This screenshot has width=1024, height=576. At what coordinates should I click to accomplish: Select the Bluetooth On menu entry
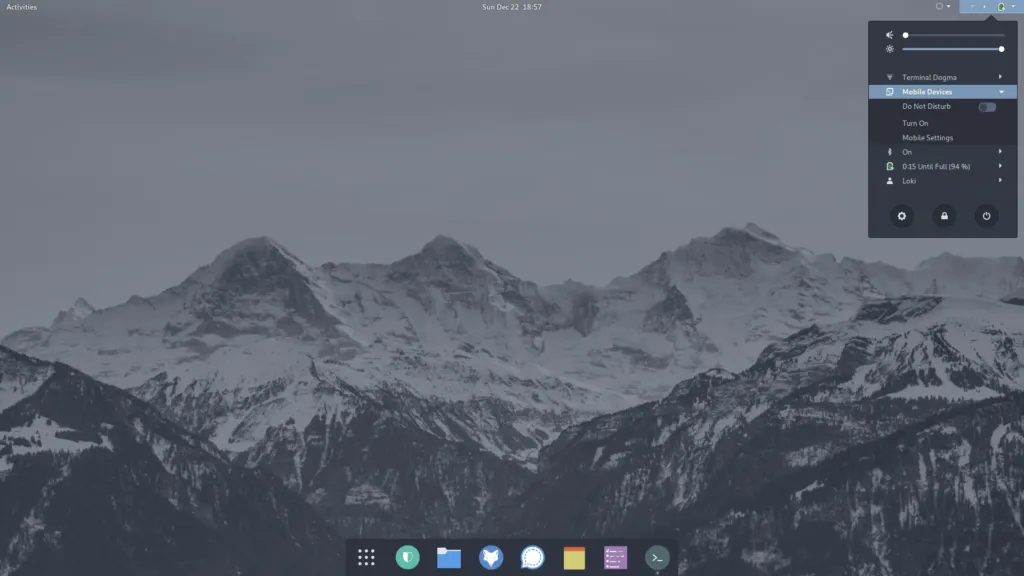(942, 152)
